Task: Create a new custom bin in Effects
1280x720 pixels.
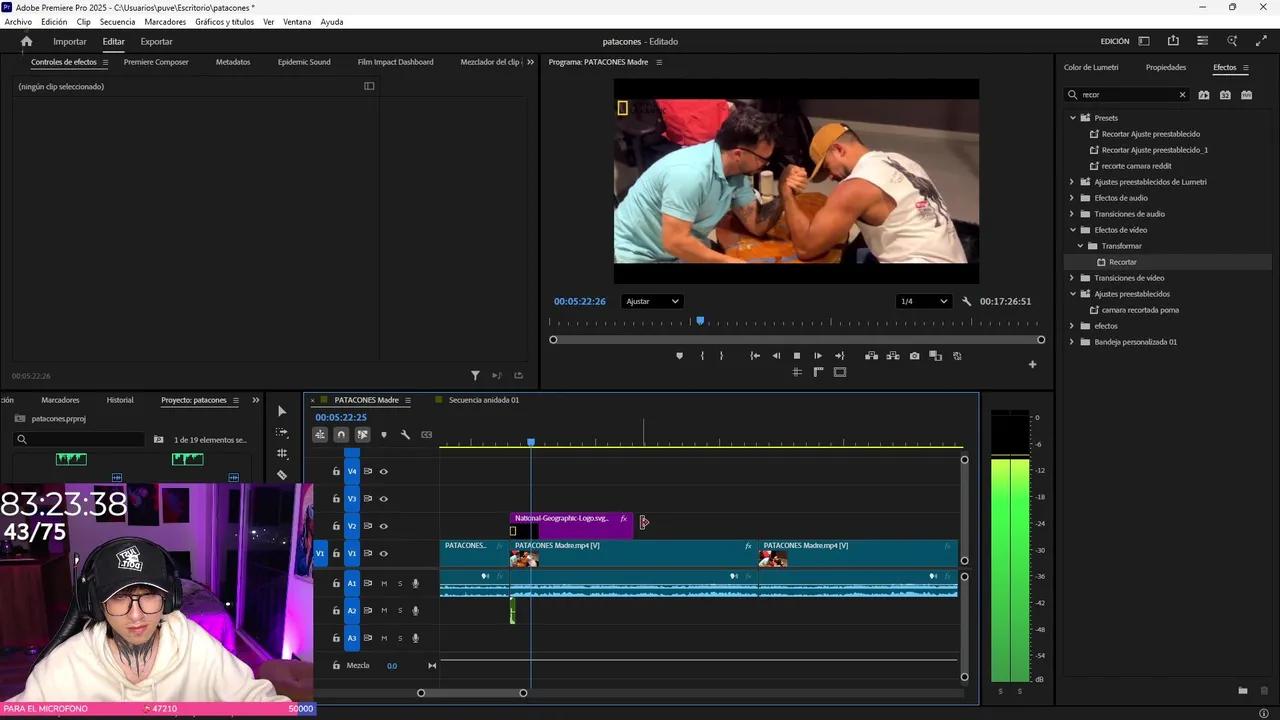Action: [x=1243, y=691]
